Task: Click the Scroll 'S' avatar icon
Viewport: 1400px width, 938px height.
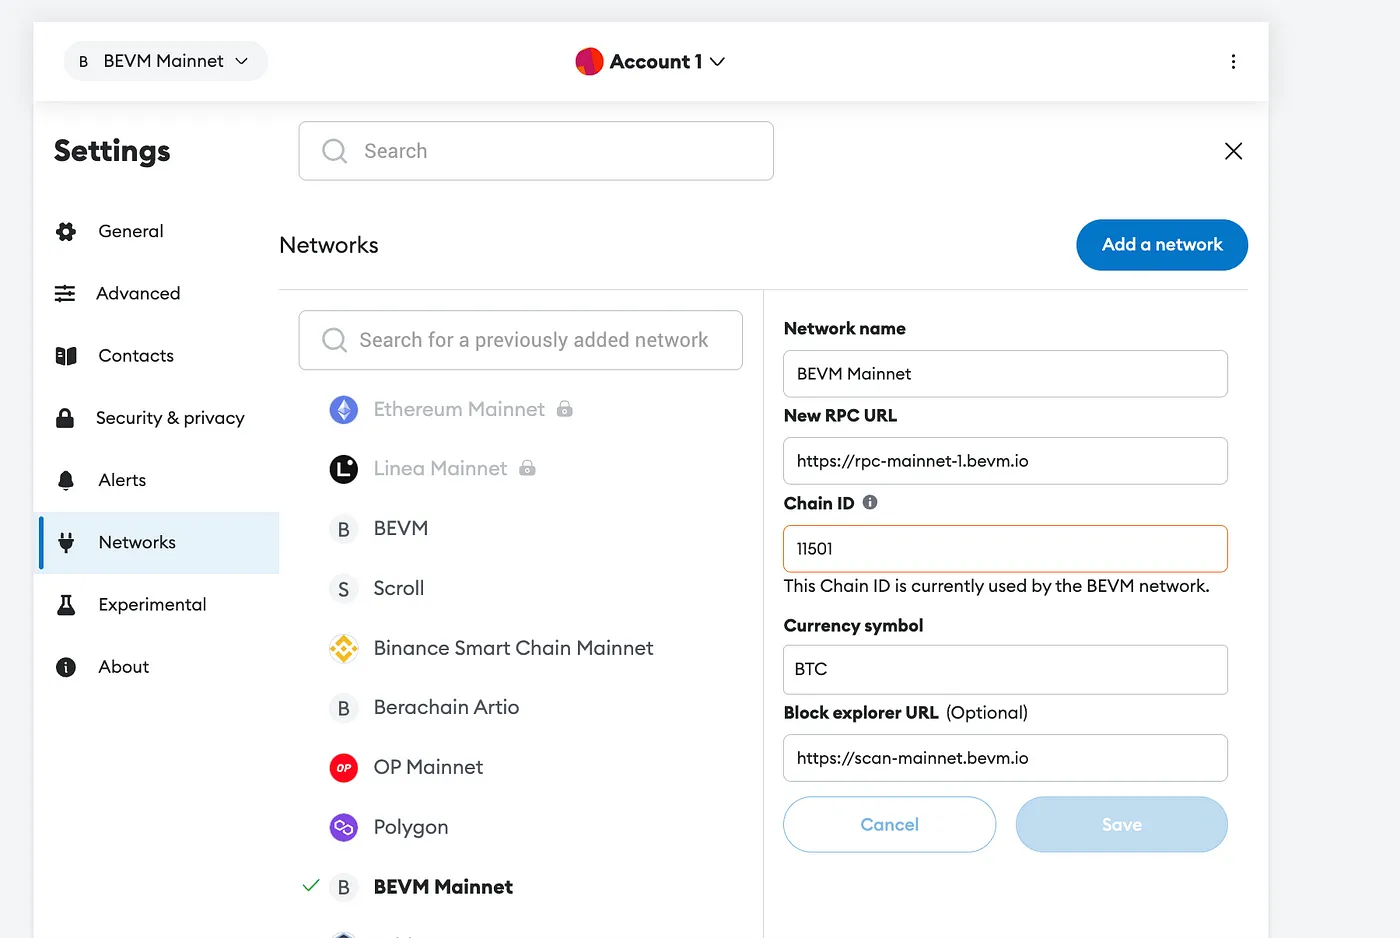Action: 344,589
